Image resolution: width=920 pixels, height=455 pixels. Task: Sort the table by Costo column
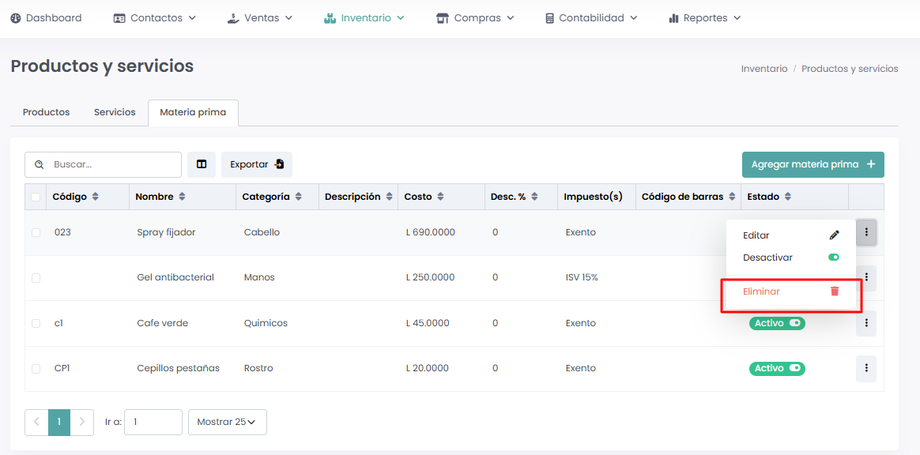(440, 197)
